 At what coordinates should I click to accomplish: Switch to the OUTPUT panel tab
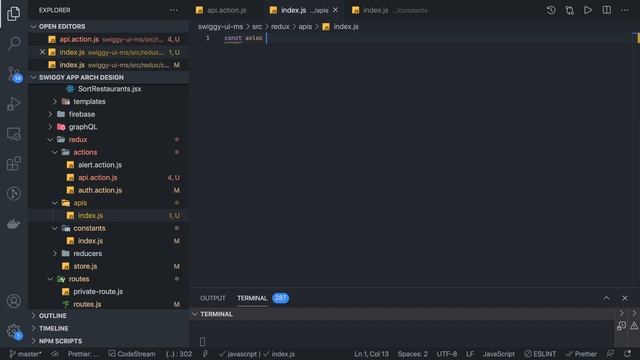(213, 298)
